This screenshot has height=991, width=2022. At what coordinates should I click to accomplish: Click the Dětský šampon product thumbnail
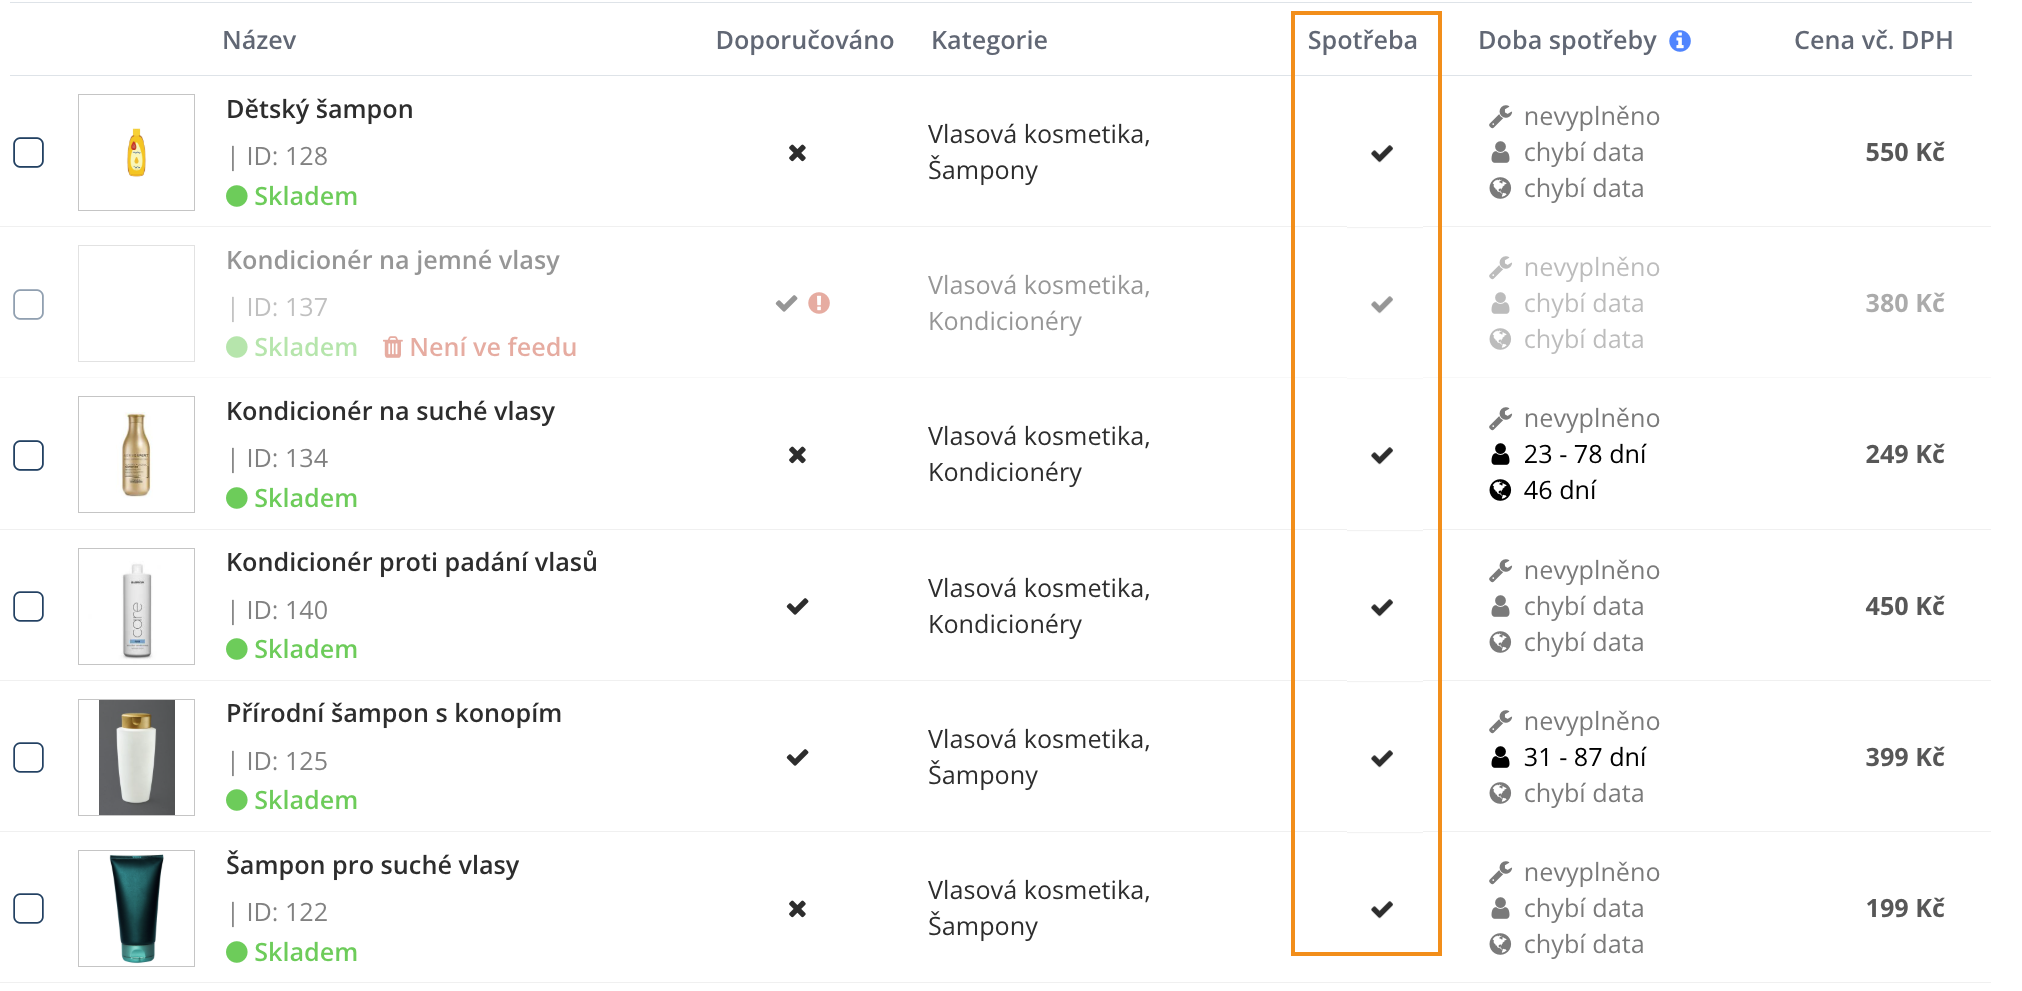coord(137,152)
